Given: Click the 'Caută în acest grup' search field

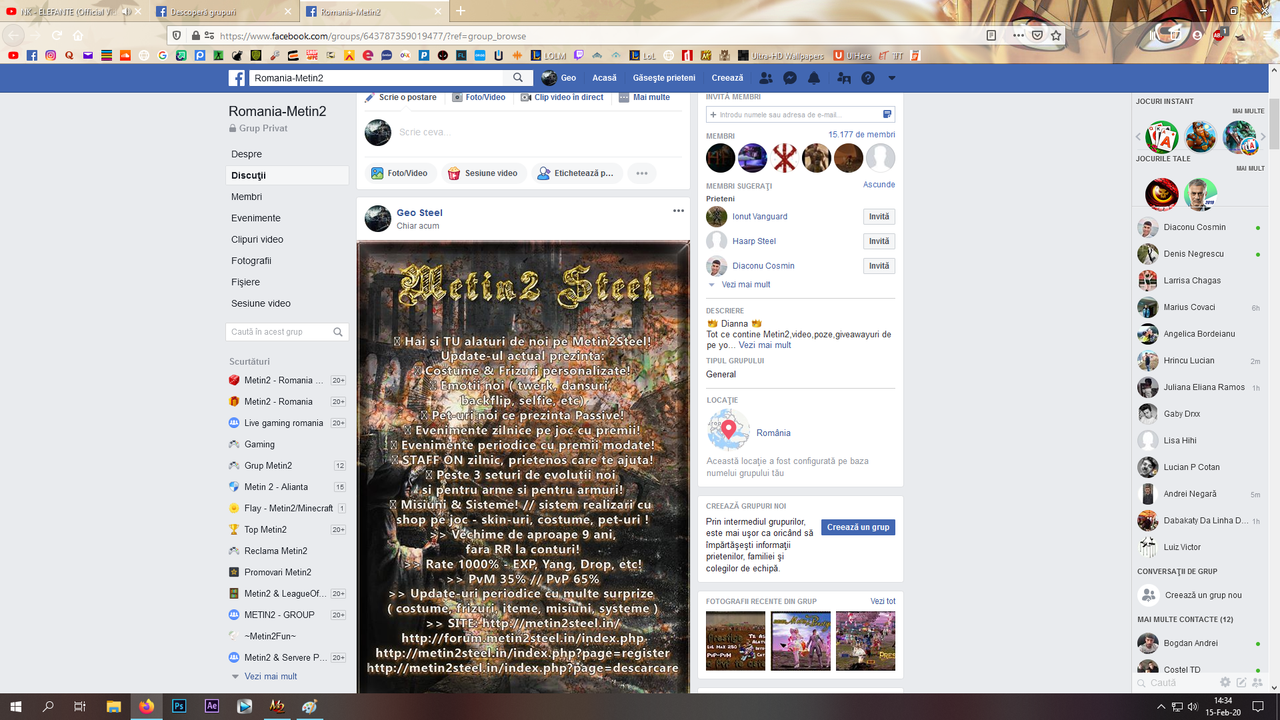Looking at the screenshot, I should point(287,332).
